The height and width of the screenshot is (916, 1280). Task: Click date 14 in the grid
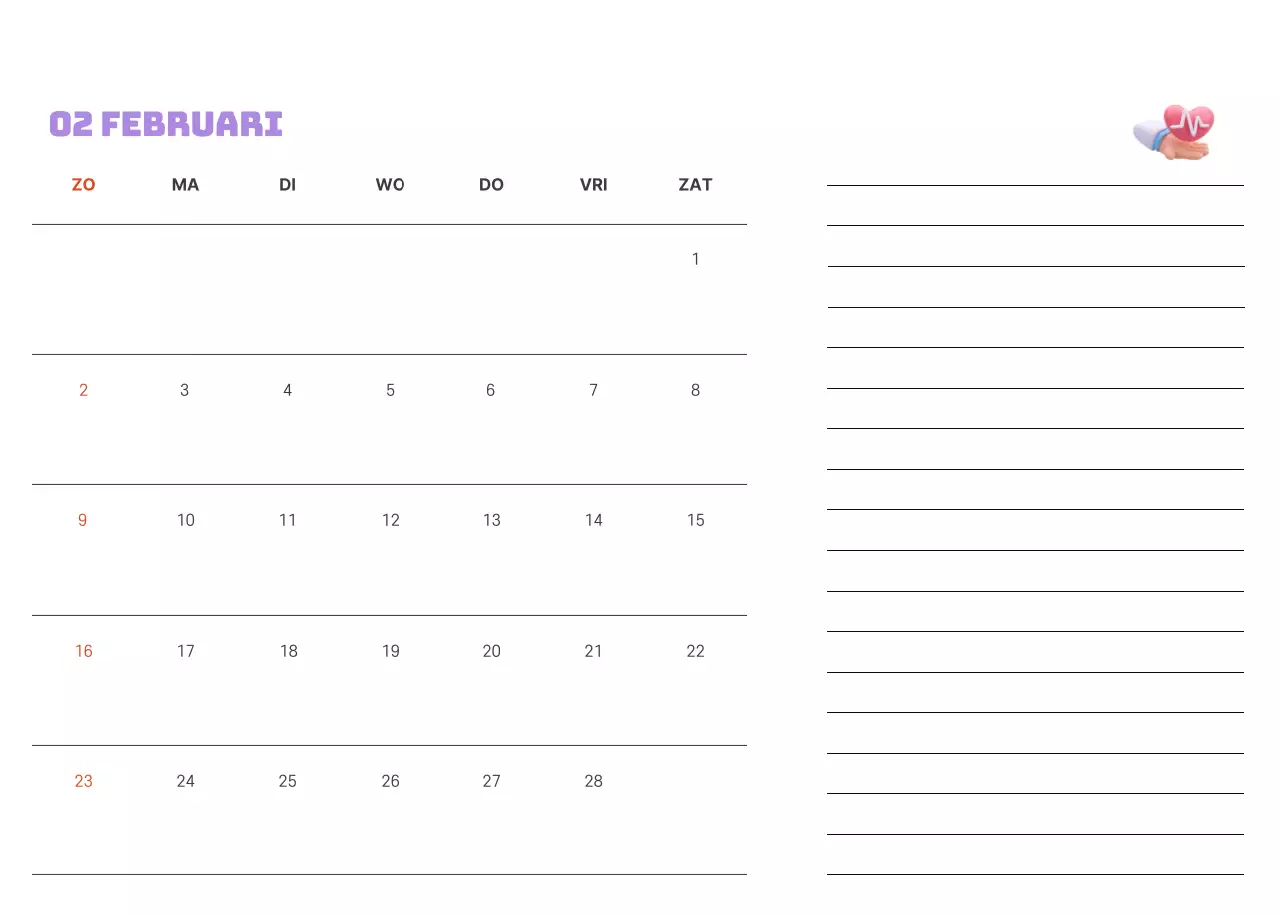[x=594, y=520]
